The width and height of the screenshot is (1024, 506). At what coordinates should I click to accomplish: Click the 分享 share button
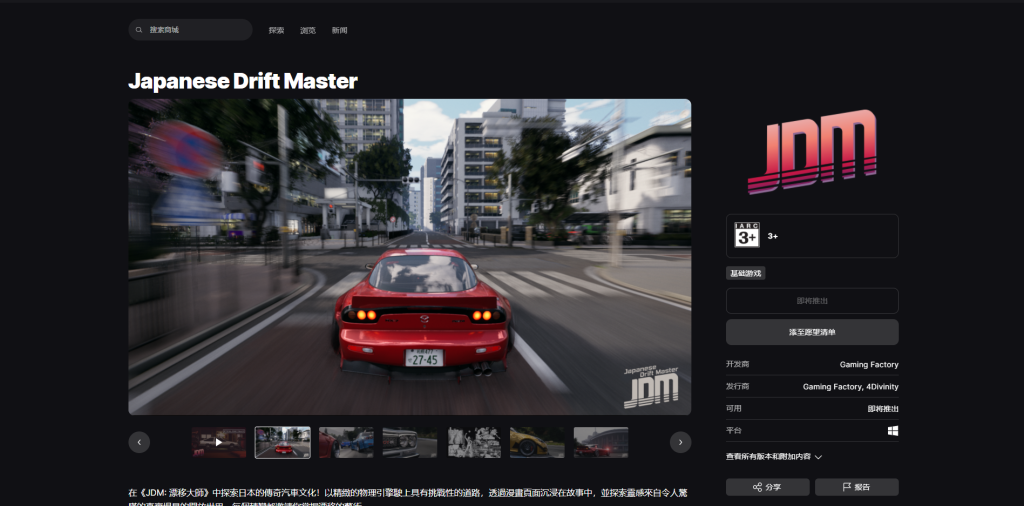tap(767, 487)
